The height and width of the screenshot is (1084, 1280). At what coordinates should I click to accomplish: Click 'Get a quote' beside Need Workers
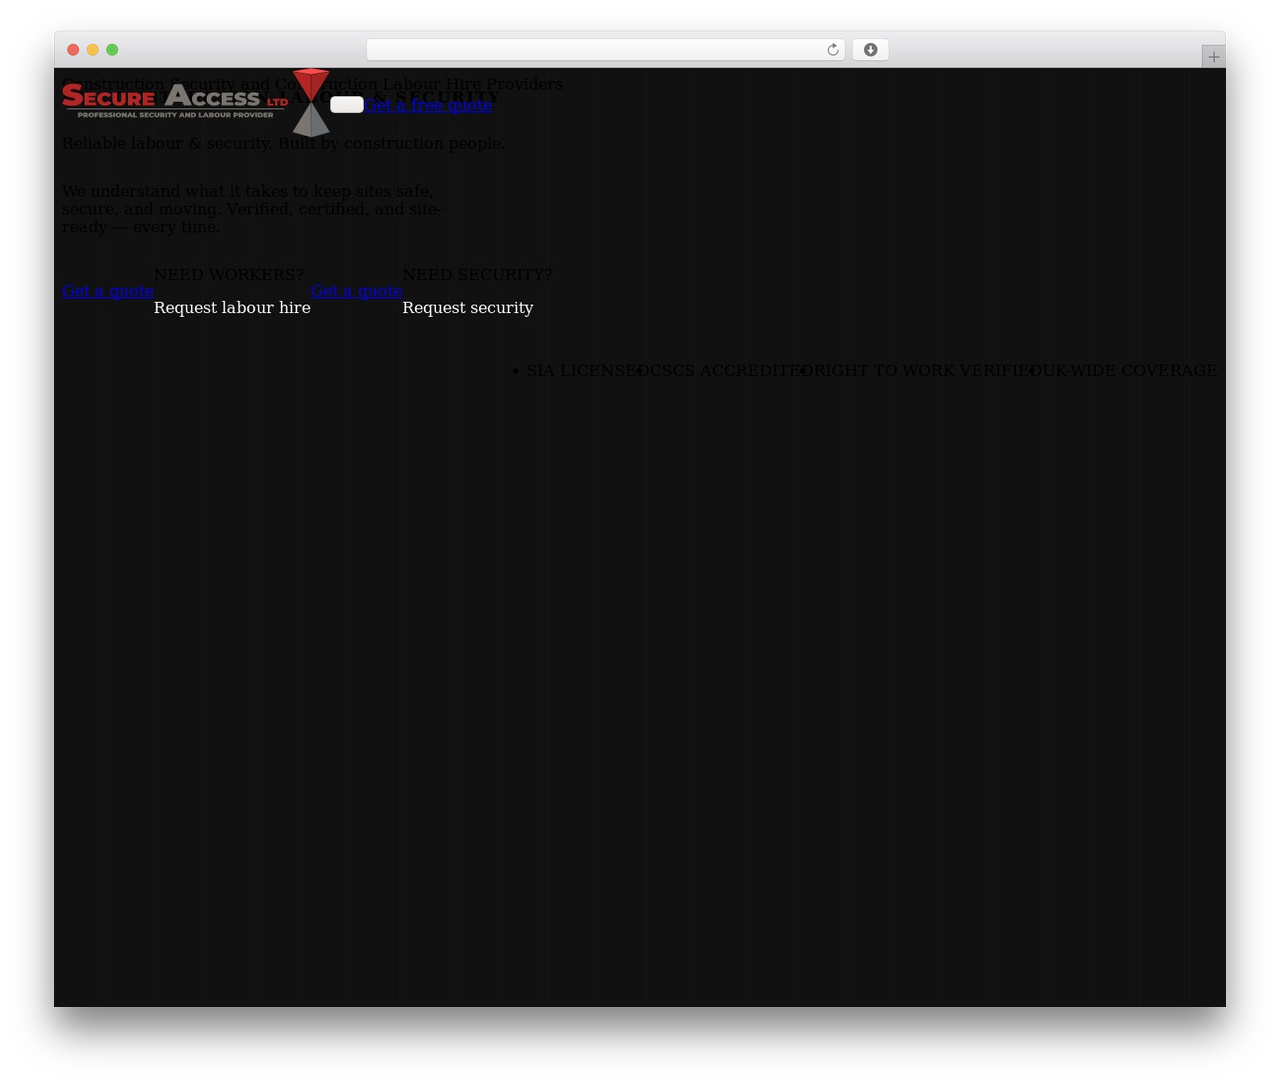108,291
